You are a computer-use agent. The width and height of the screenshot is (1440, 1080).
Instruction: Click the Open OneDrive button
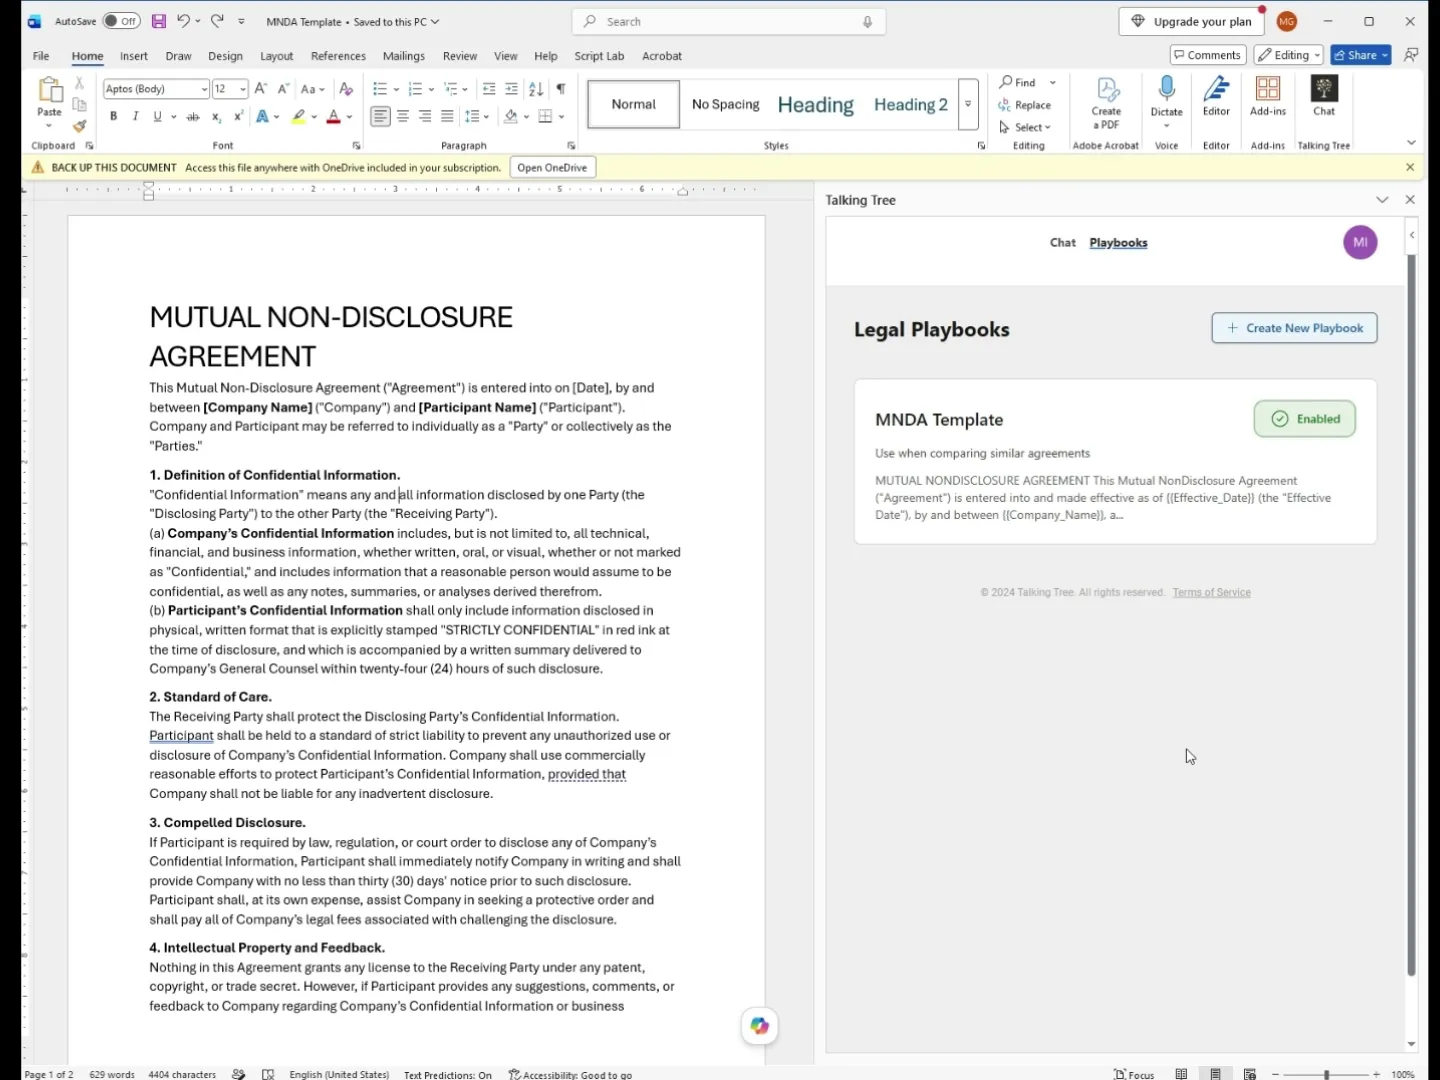(x=552, y=167)
